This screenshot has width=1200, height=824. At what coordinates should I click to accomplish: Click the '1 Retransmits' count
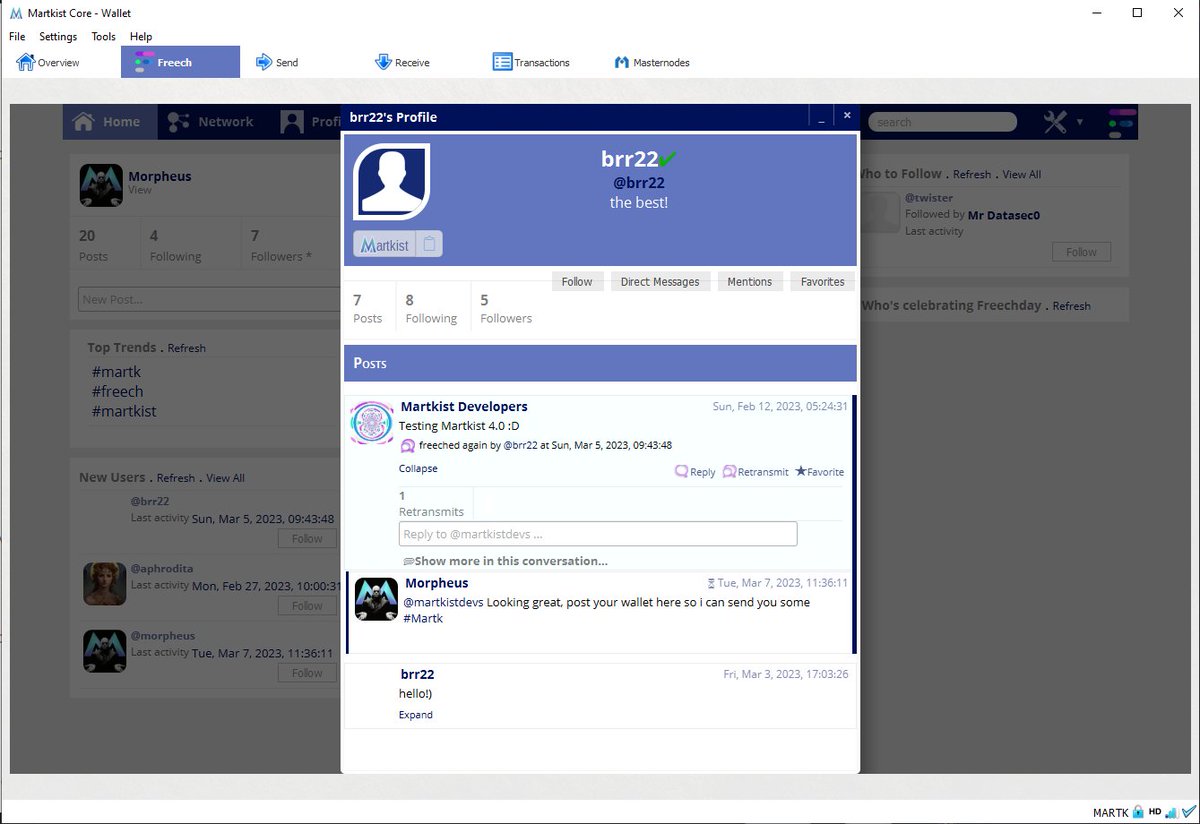pos(431,503)
